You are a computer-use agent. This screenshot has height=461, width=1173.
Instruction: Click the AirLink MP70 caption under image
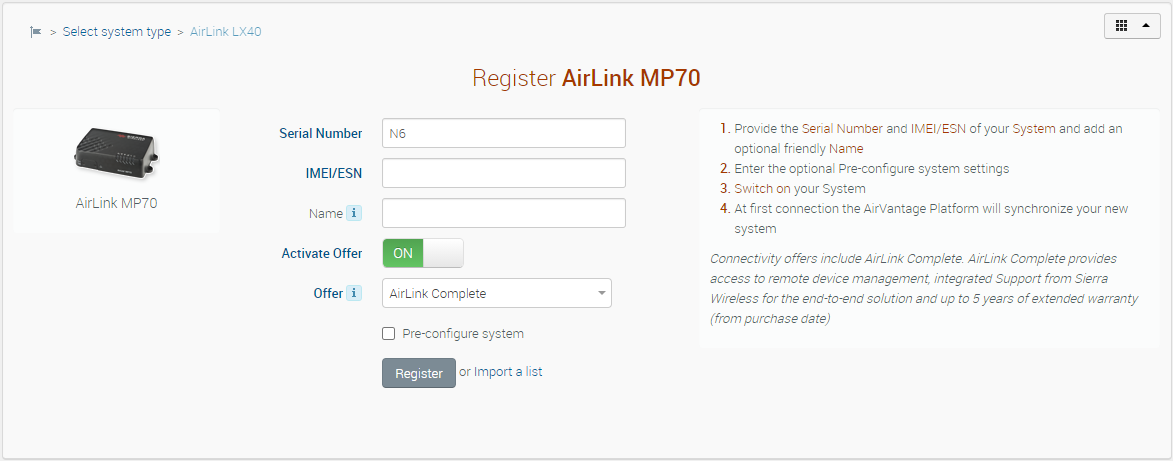click(x=116, y=203)
